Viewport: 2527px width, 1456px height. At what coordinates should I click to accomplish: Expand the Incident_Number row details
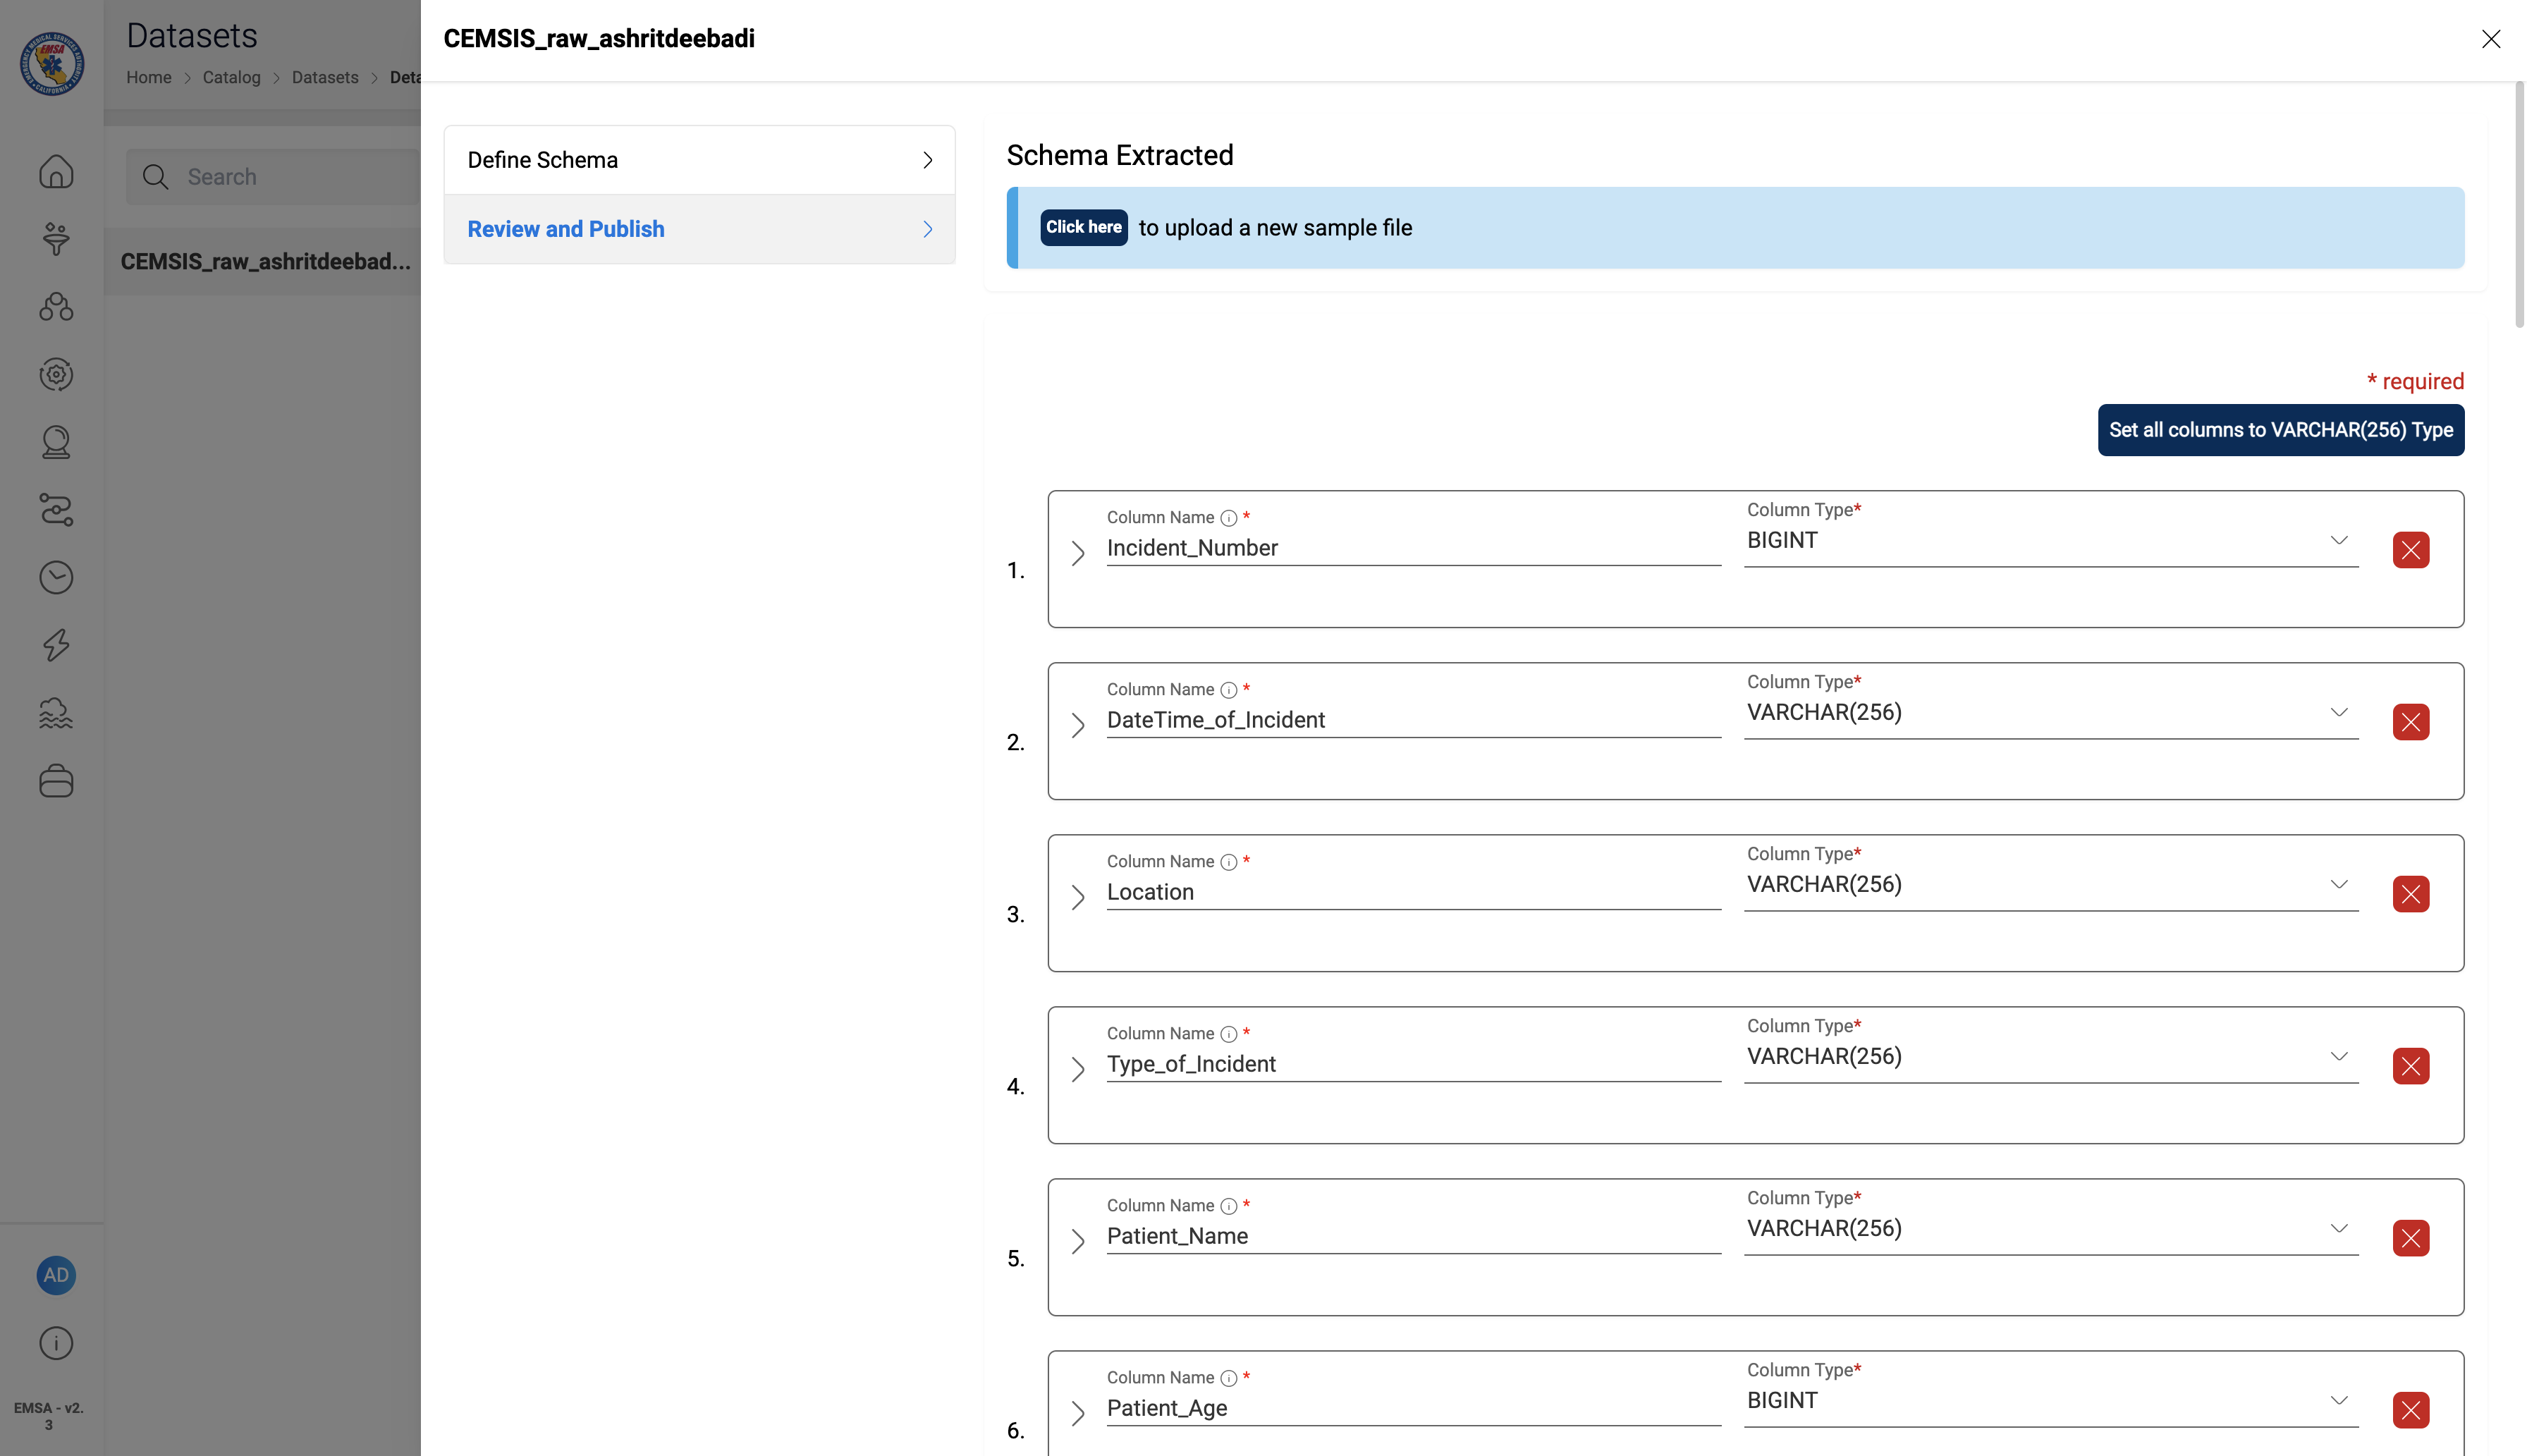point(1077,553)
